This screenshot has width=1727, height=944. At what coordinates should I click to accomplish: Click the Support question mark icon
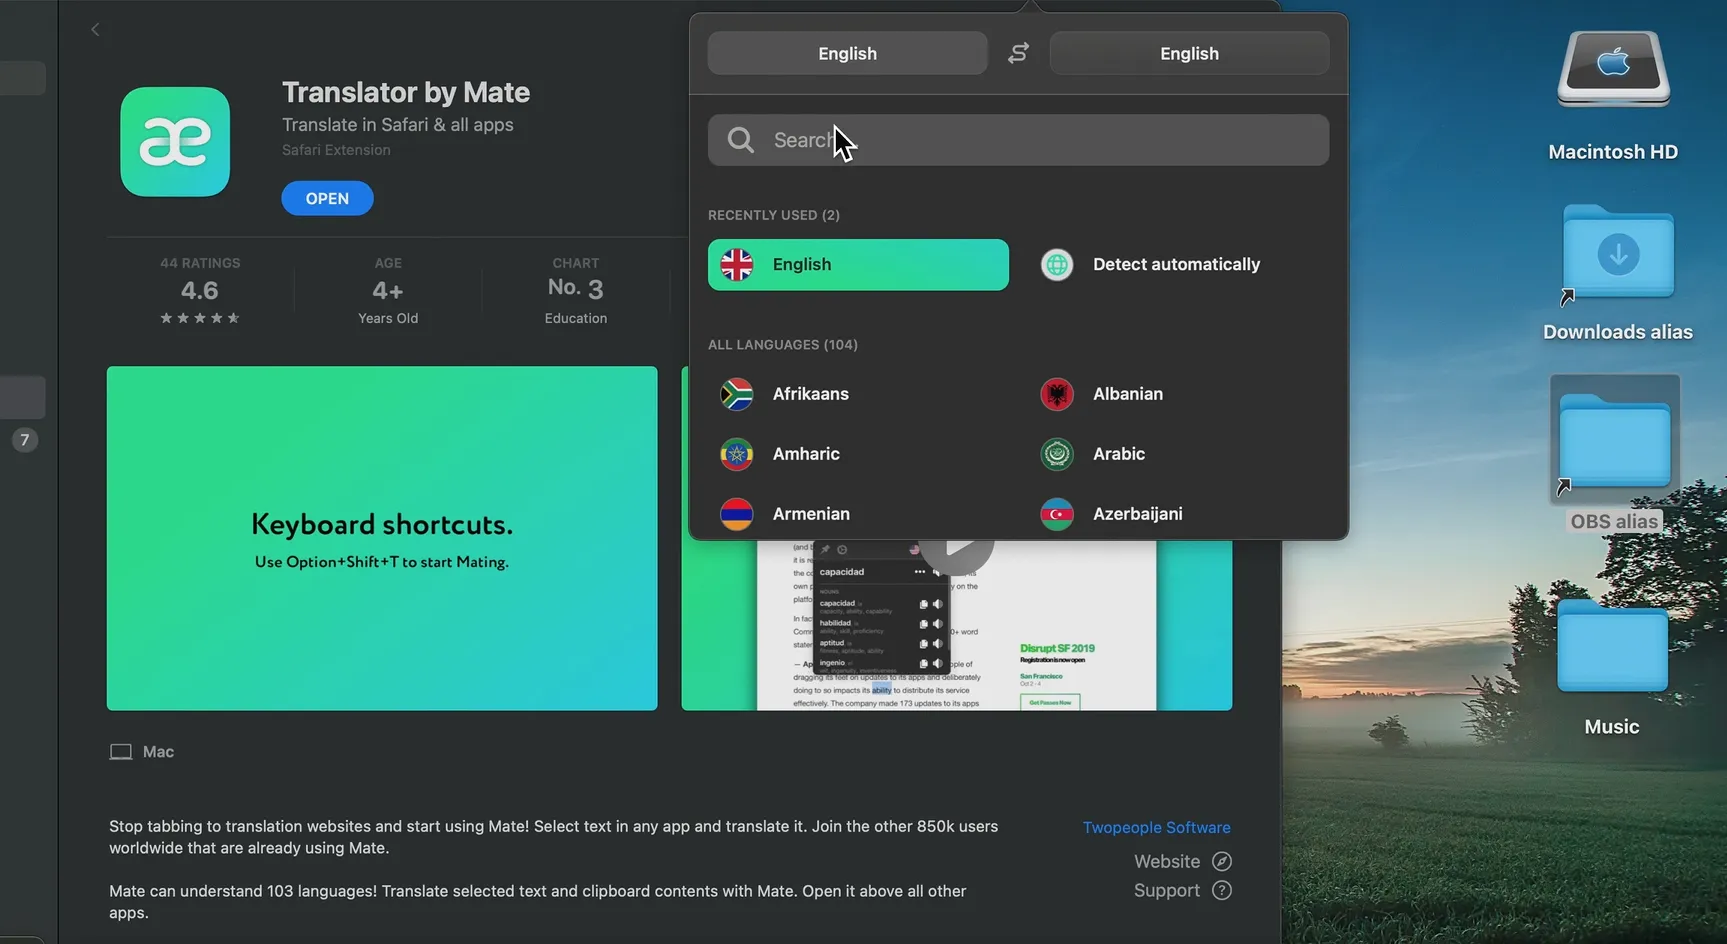point(1221,890)
